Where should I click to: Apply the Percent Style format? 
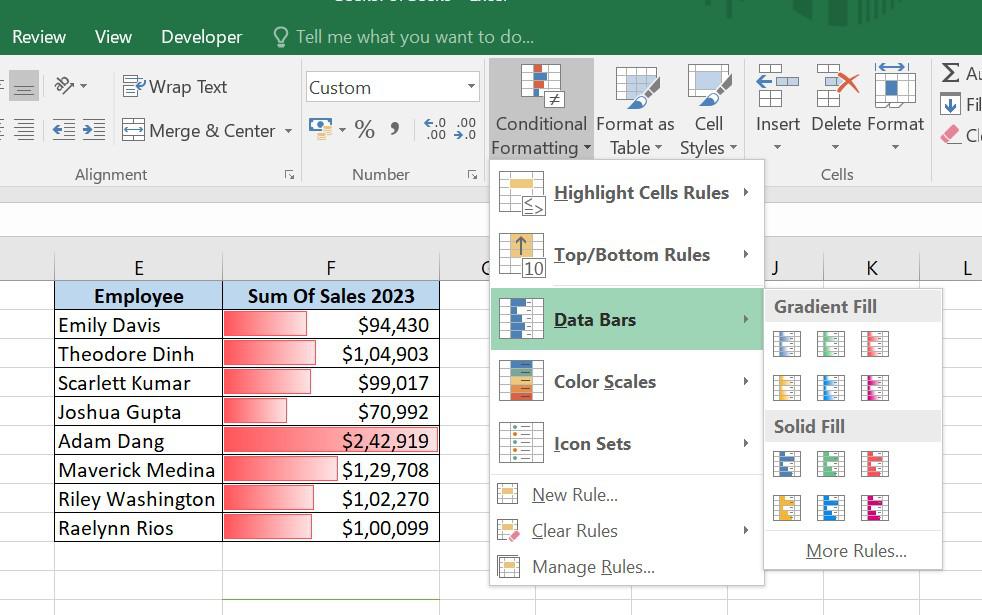[365, 129]
